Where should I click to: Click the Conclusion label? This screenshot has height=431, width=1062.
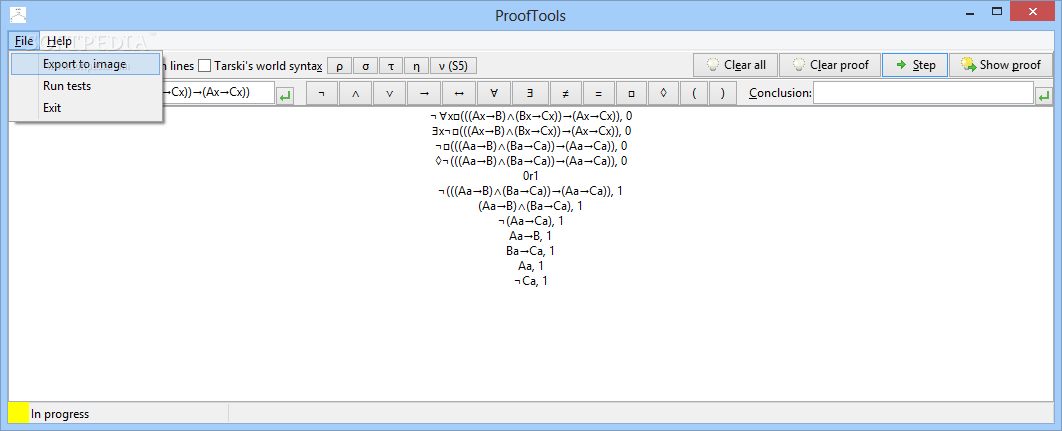780,94
